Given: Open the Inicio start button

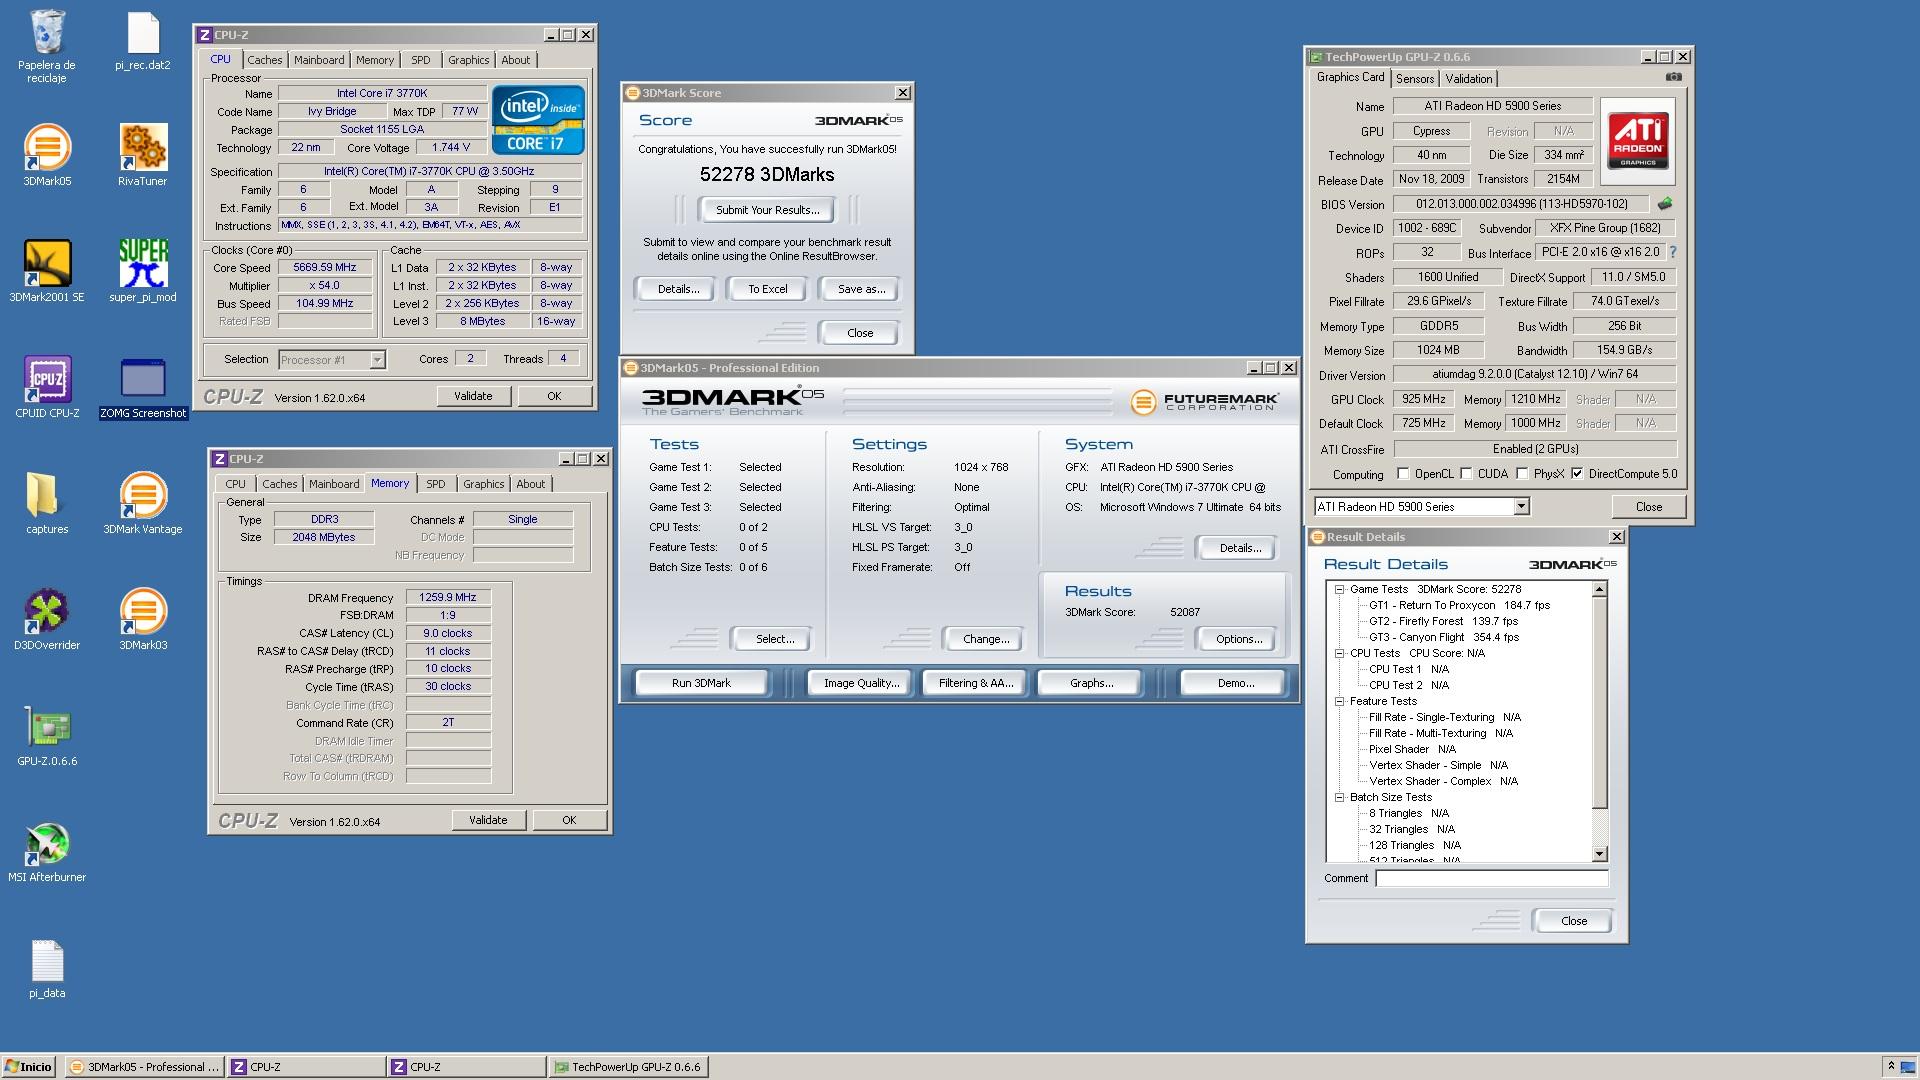Looking at the screenshot, I should 28,1067.
